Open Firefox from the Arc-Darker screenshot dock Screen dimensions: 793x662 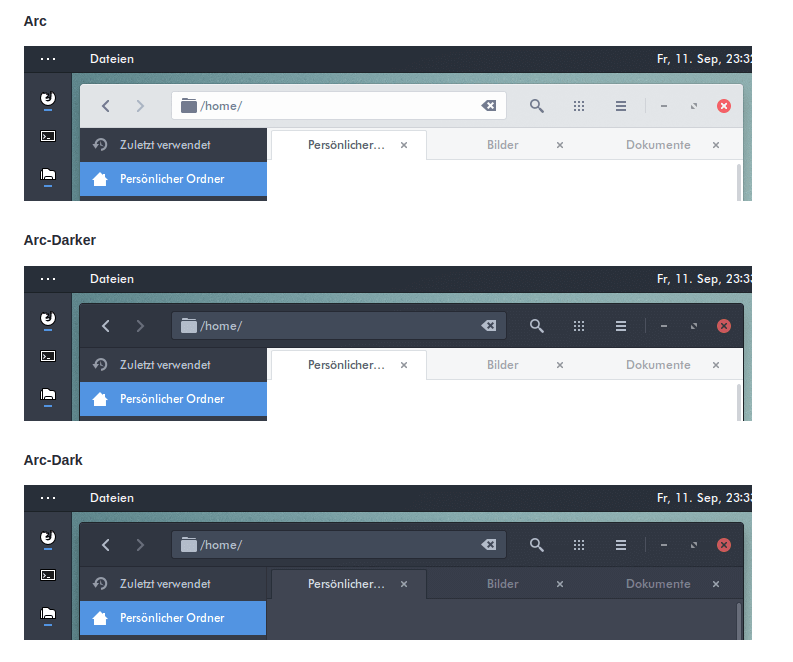click(48, 319)
